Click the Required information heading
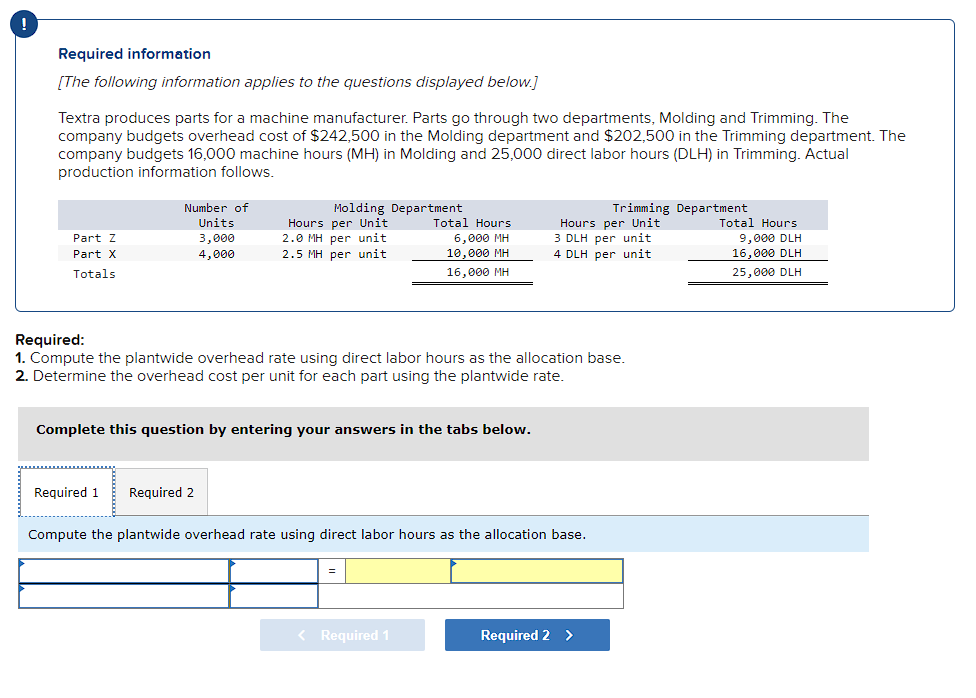 click(134, 54)
